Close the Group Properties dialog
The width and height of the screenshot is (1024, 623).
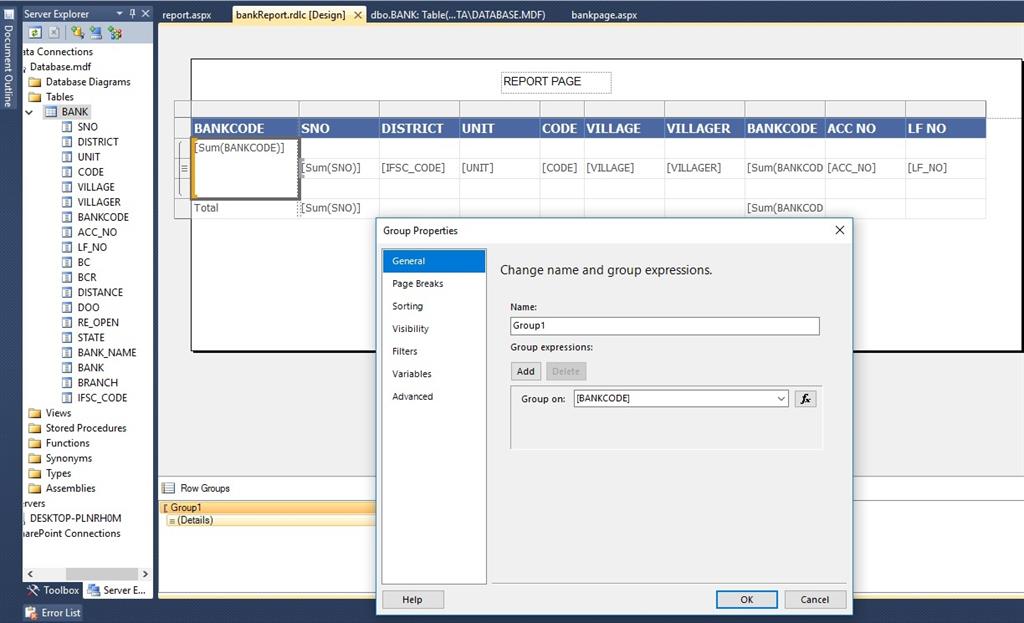pyautogui.click(x=840, y=230)
